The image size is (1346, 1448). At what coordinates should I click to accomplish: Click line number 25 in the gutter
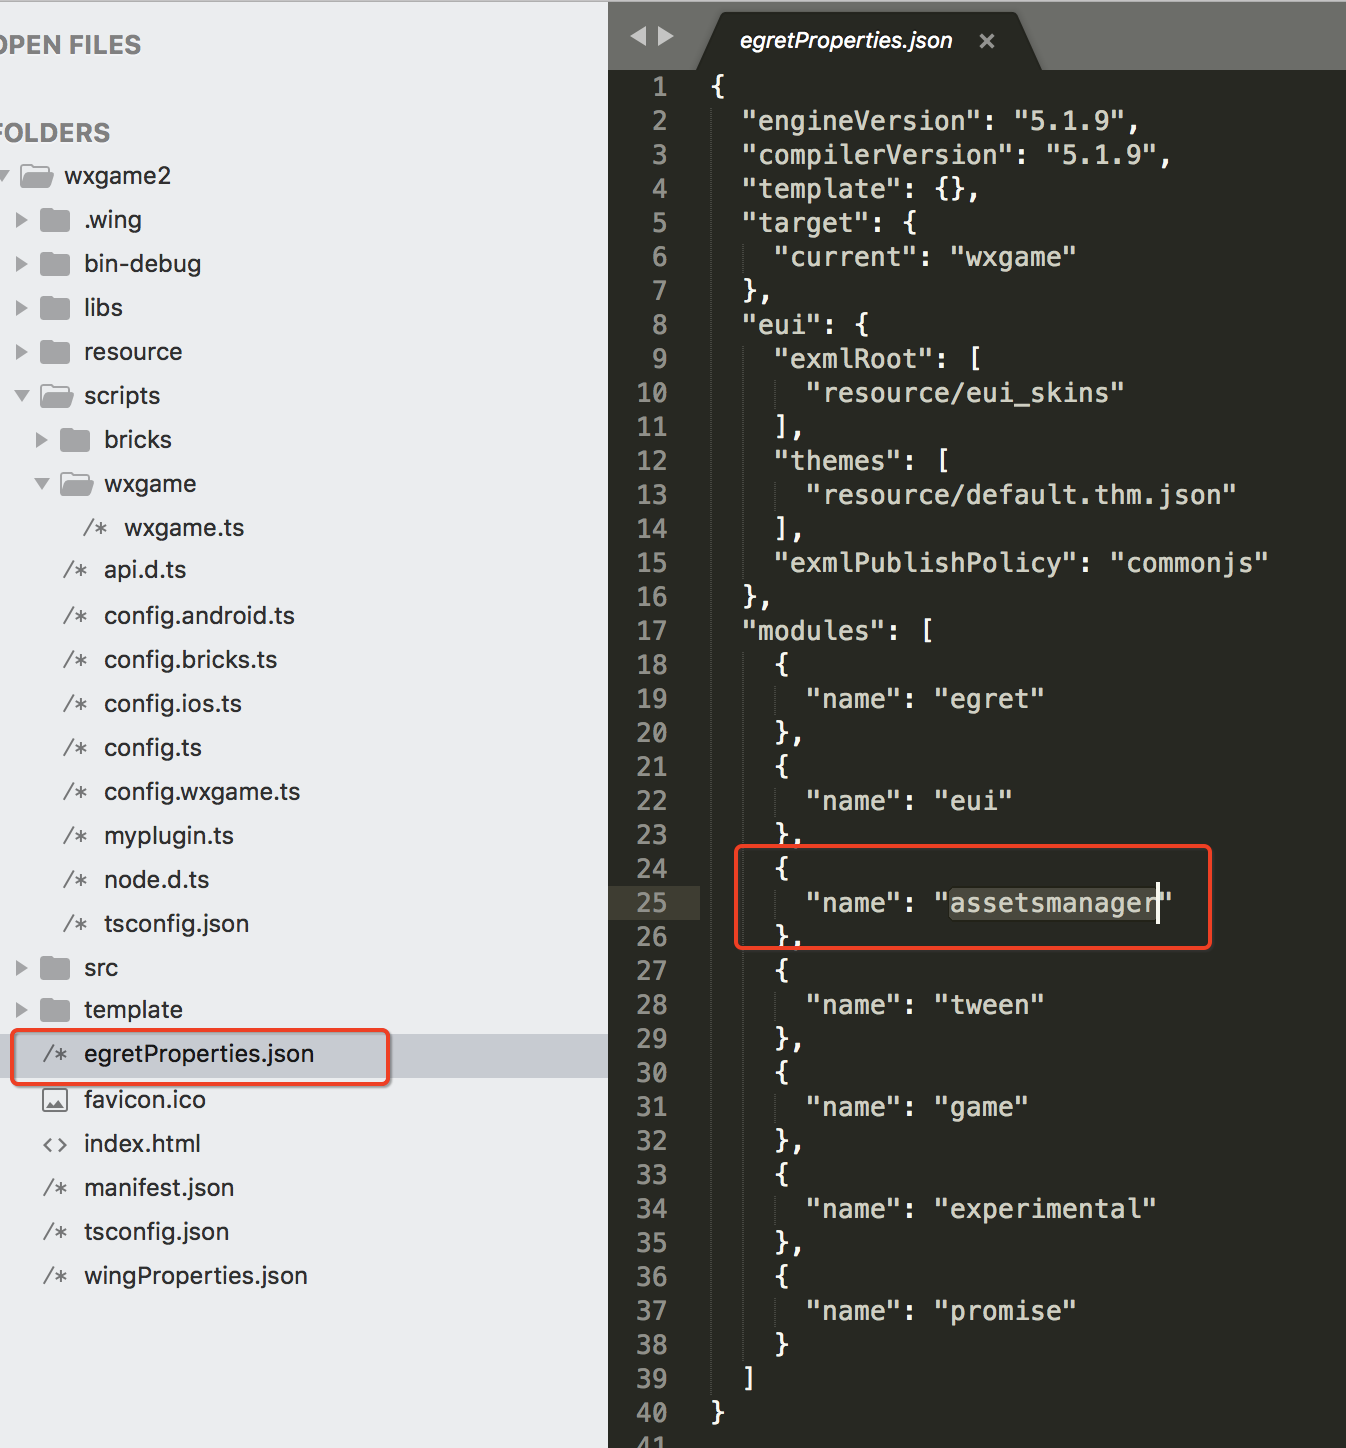[x=651, y=903]
